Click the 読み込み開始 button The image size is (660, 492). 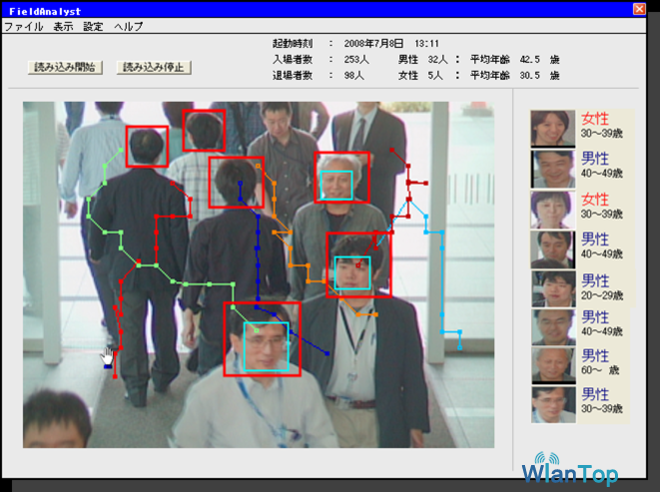click(x=65, y=67)
